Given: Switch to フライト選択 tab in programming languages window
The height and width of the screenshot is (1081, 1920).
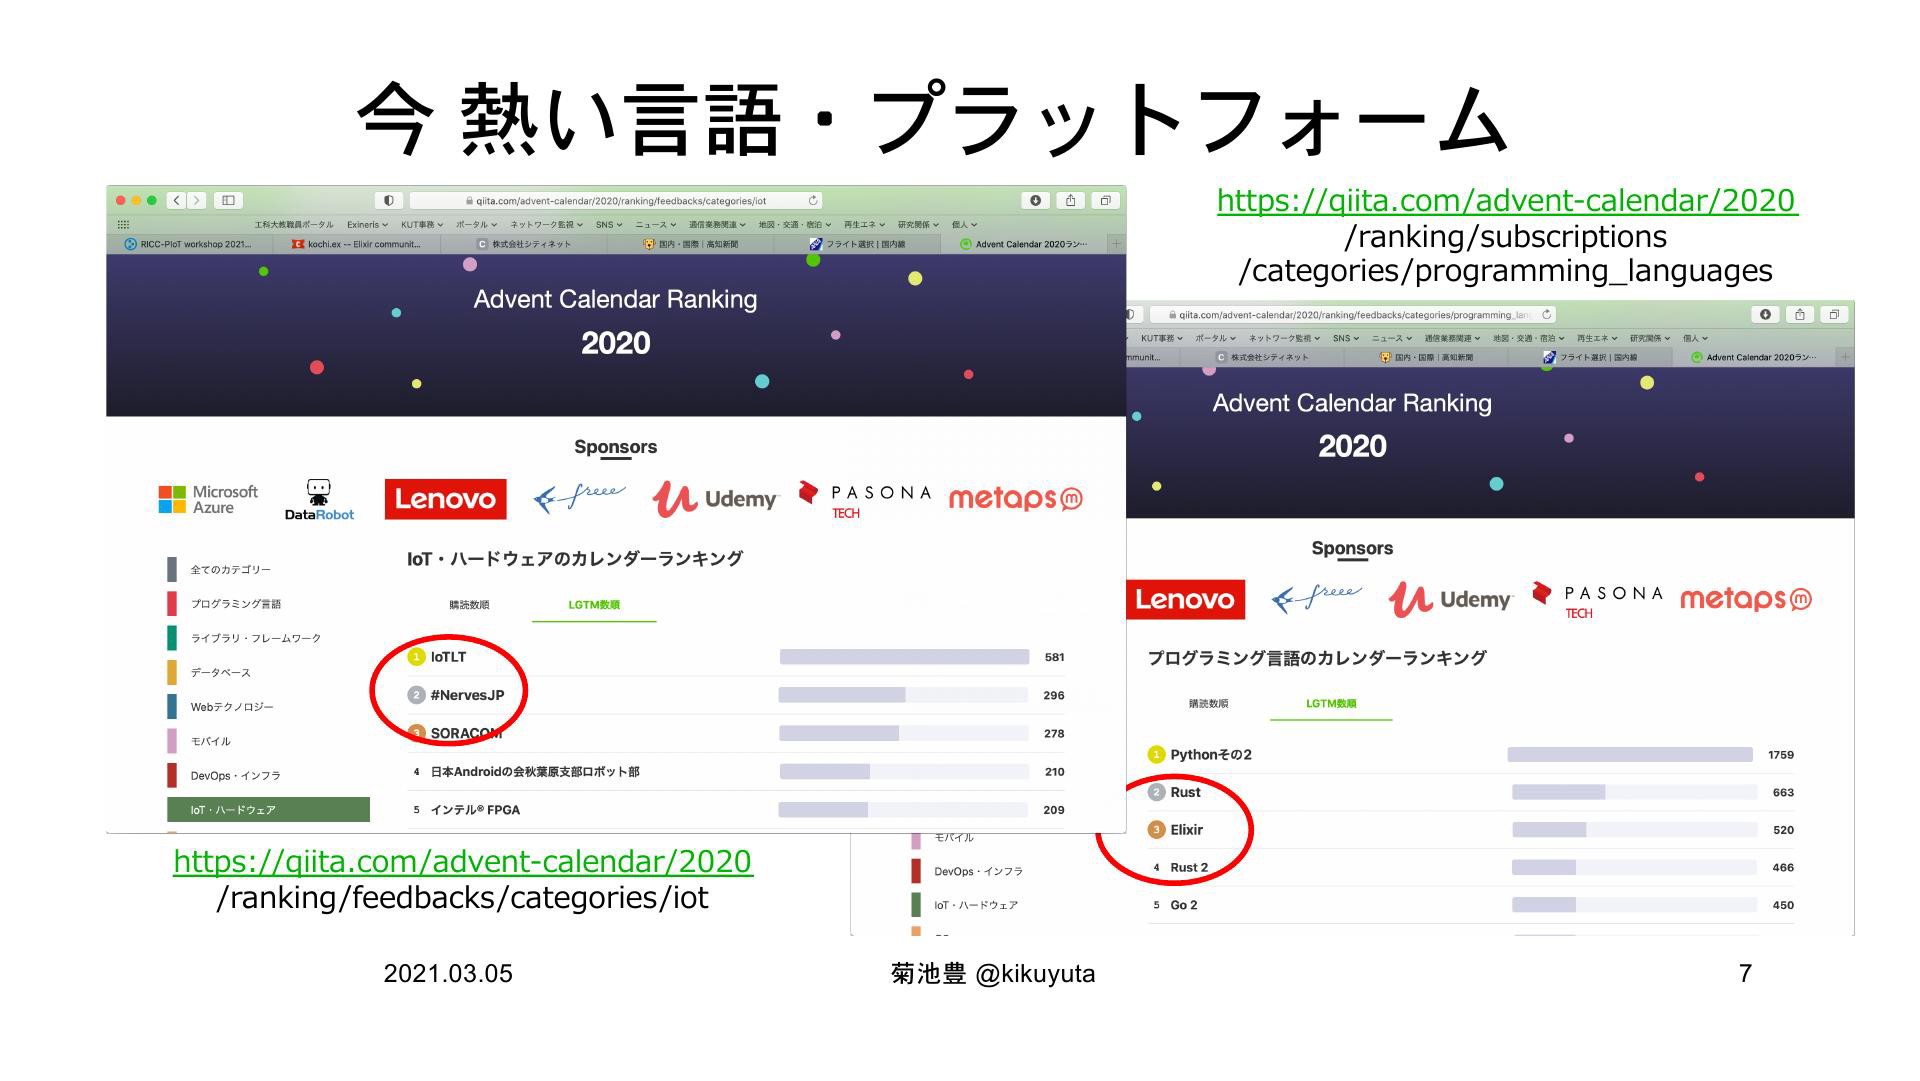Looking at the screenshot, I should 1589,357.
